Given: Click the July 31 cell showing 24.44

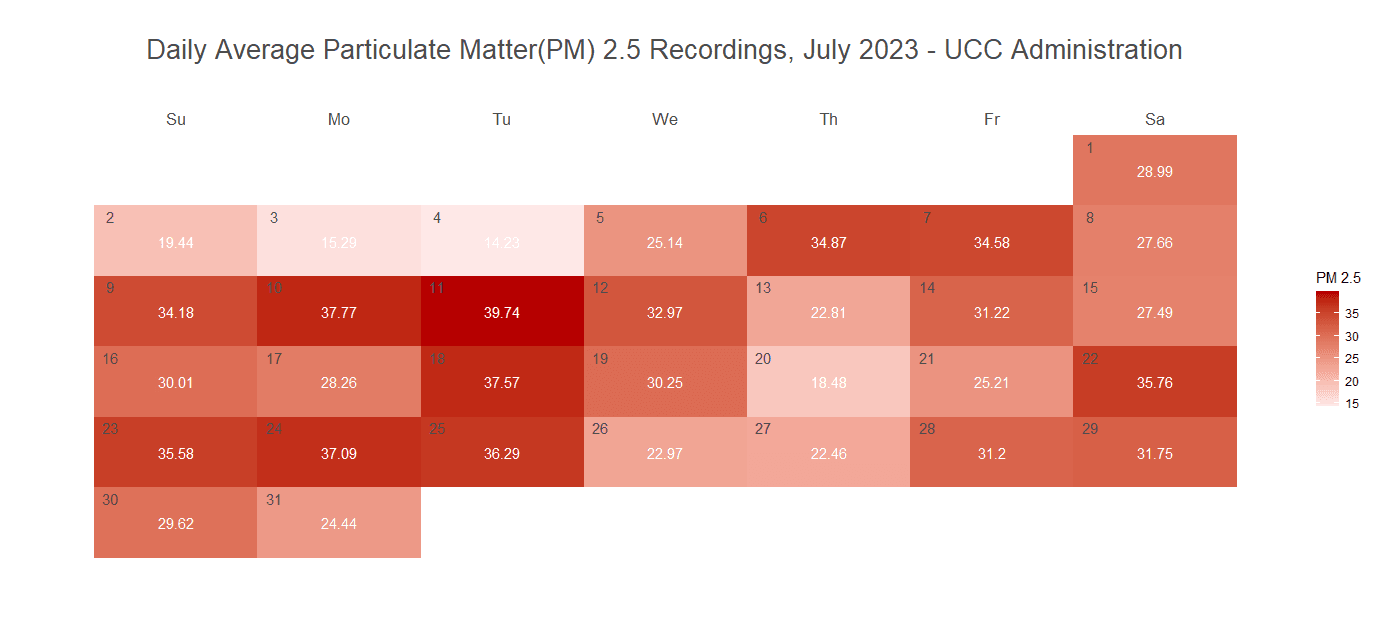Looking at the screenshot, I should [x=339, y=522].
